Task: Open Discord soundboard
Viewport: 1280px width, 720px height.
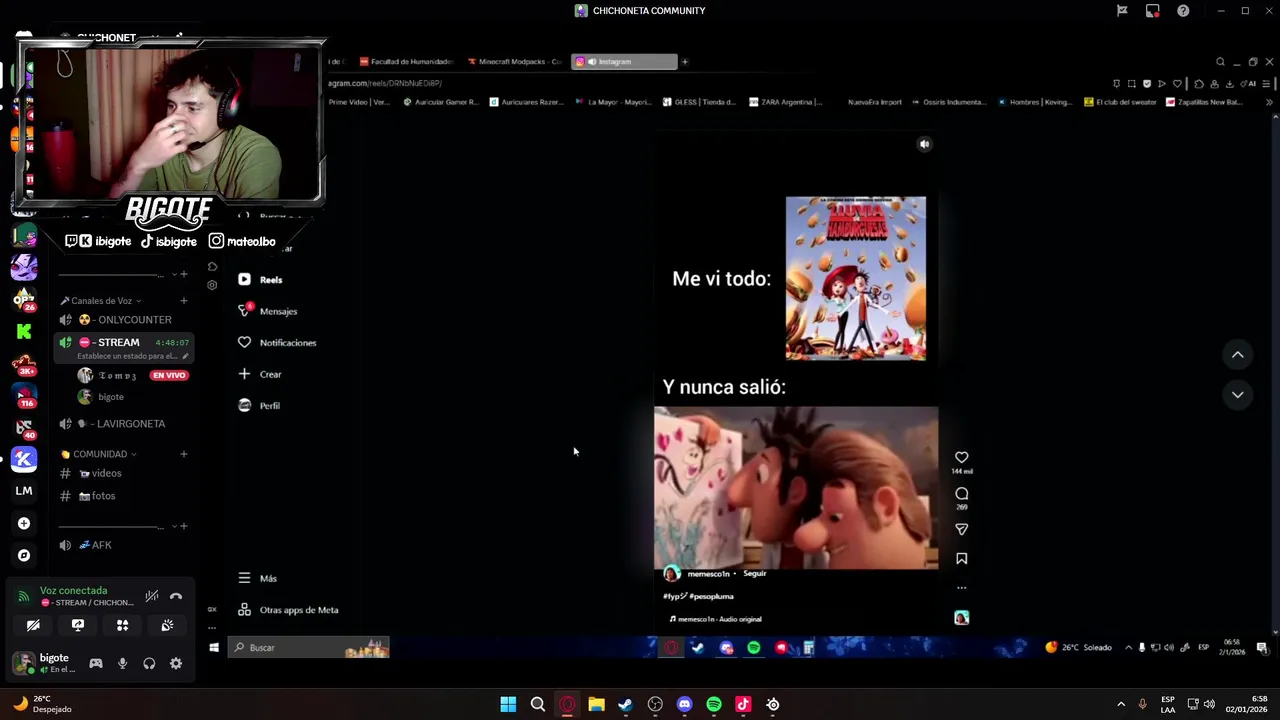Action: point(167,625)
